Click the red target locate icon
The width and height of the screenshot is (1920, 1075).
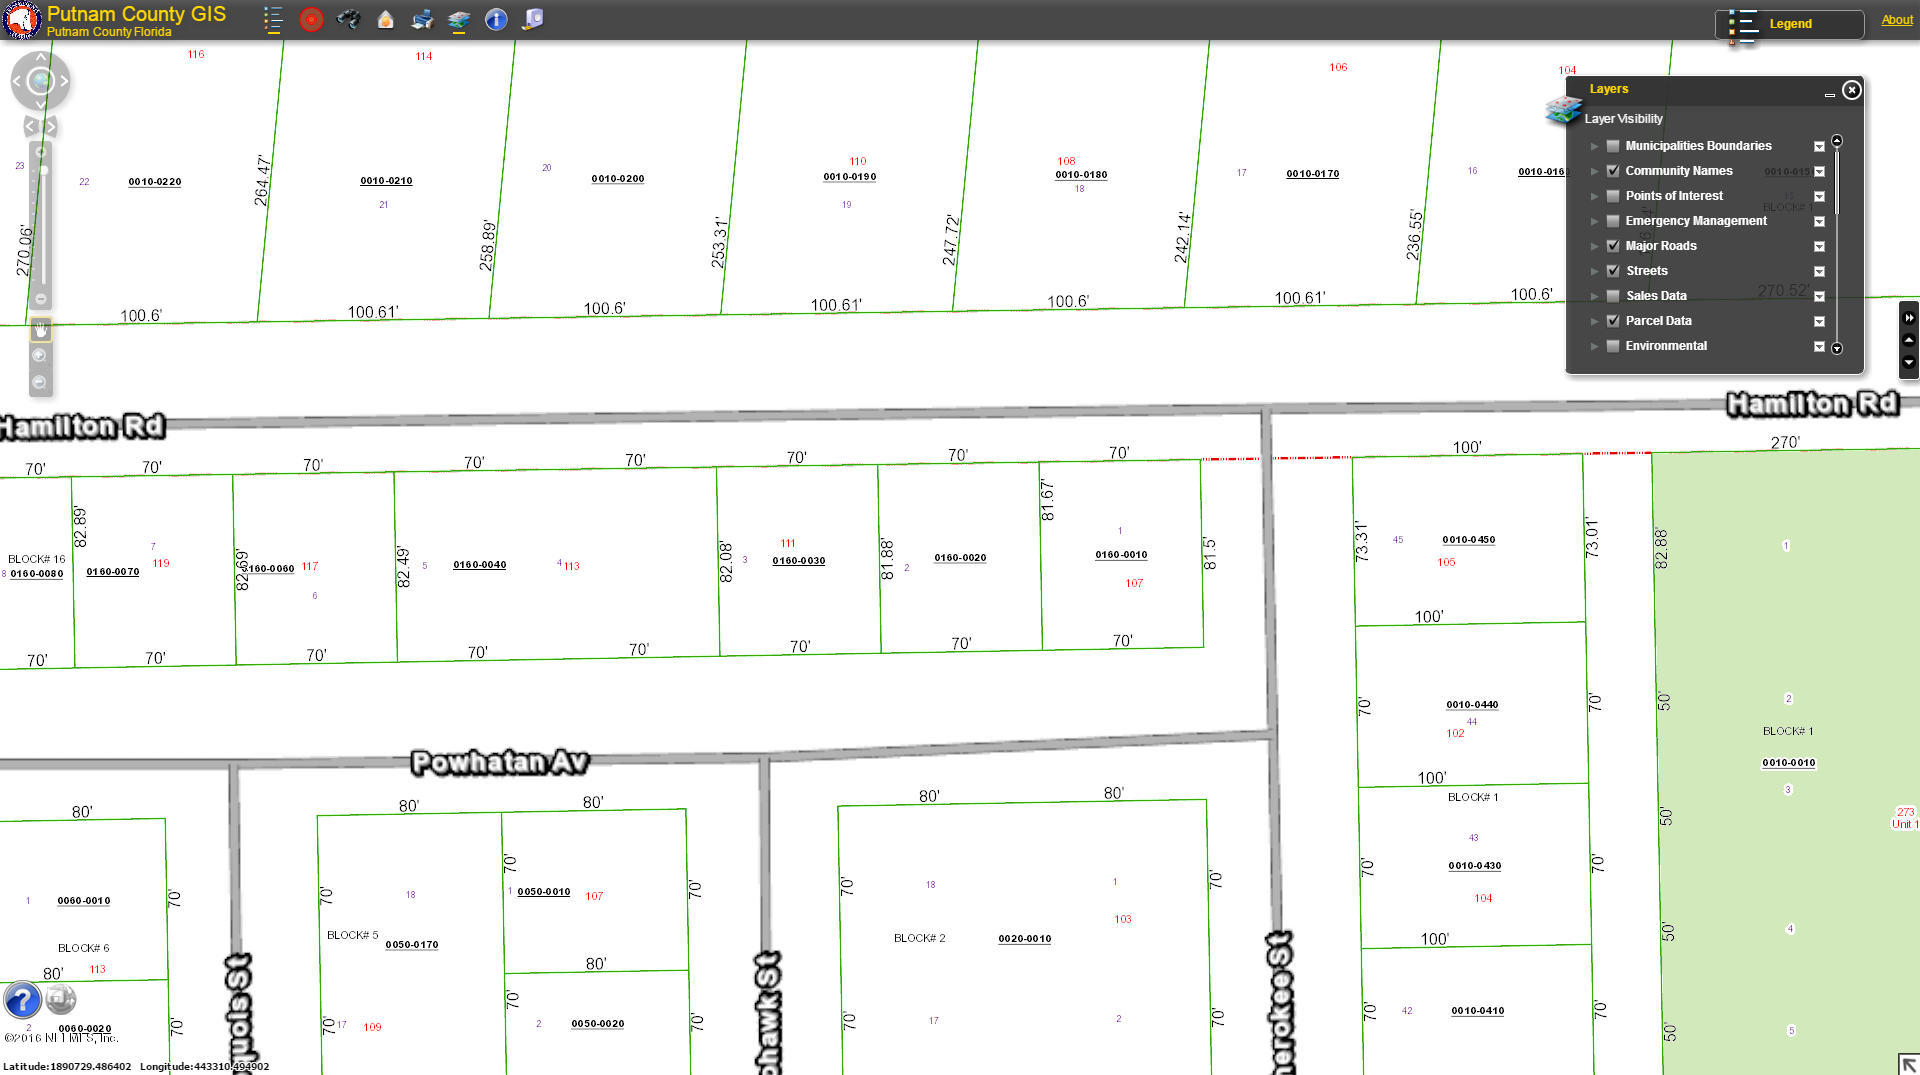pos(311,19)
